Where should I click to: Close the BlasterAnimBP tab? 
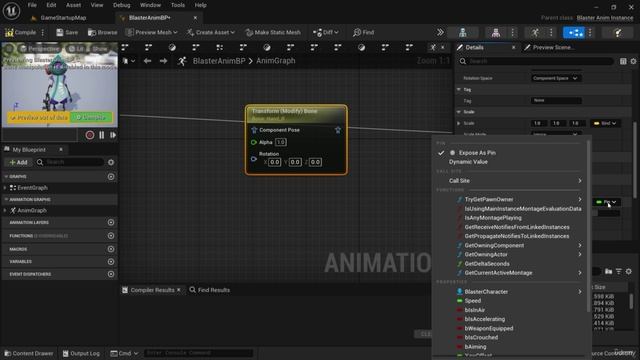point(195,18)
